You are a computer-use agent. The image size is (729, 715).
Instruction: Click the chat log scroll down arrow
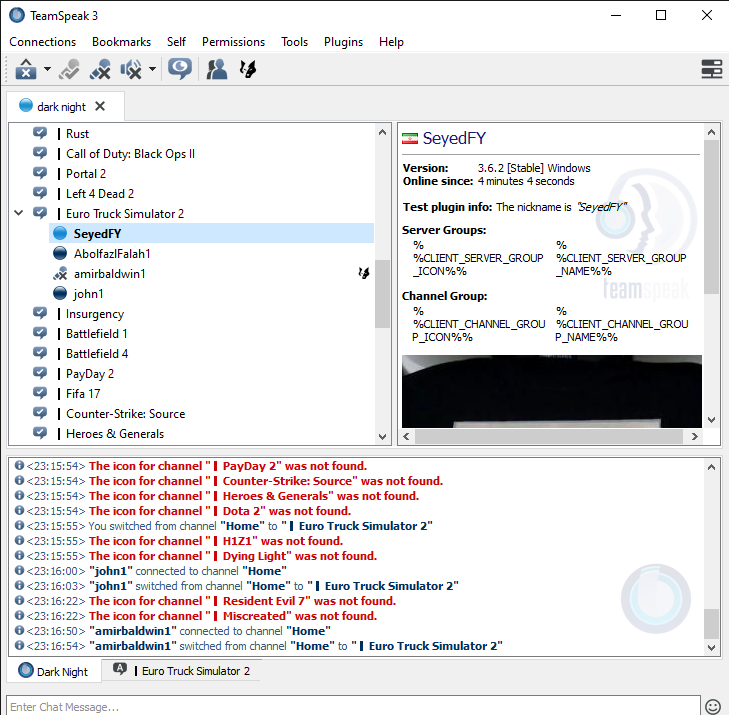[711, 647]
